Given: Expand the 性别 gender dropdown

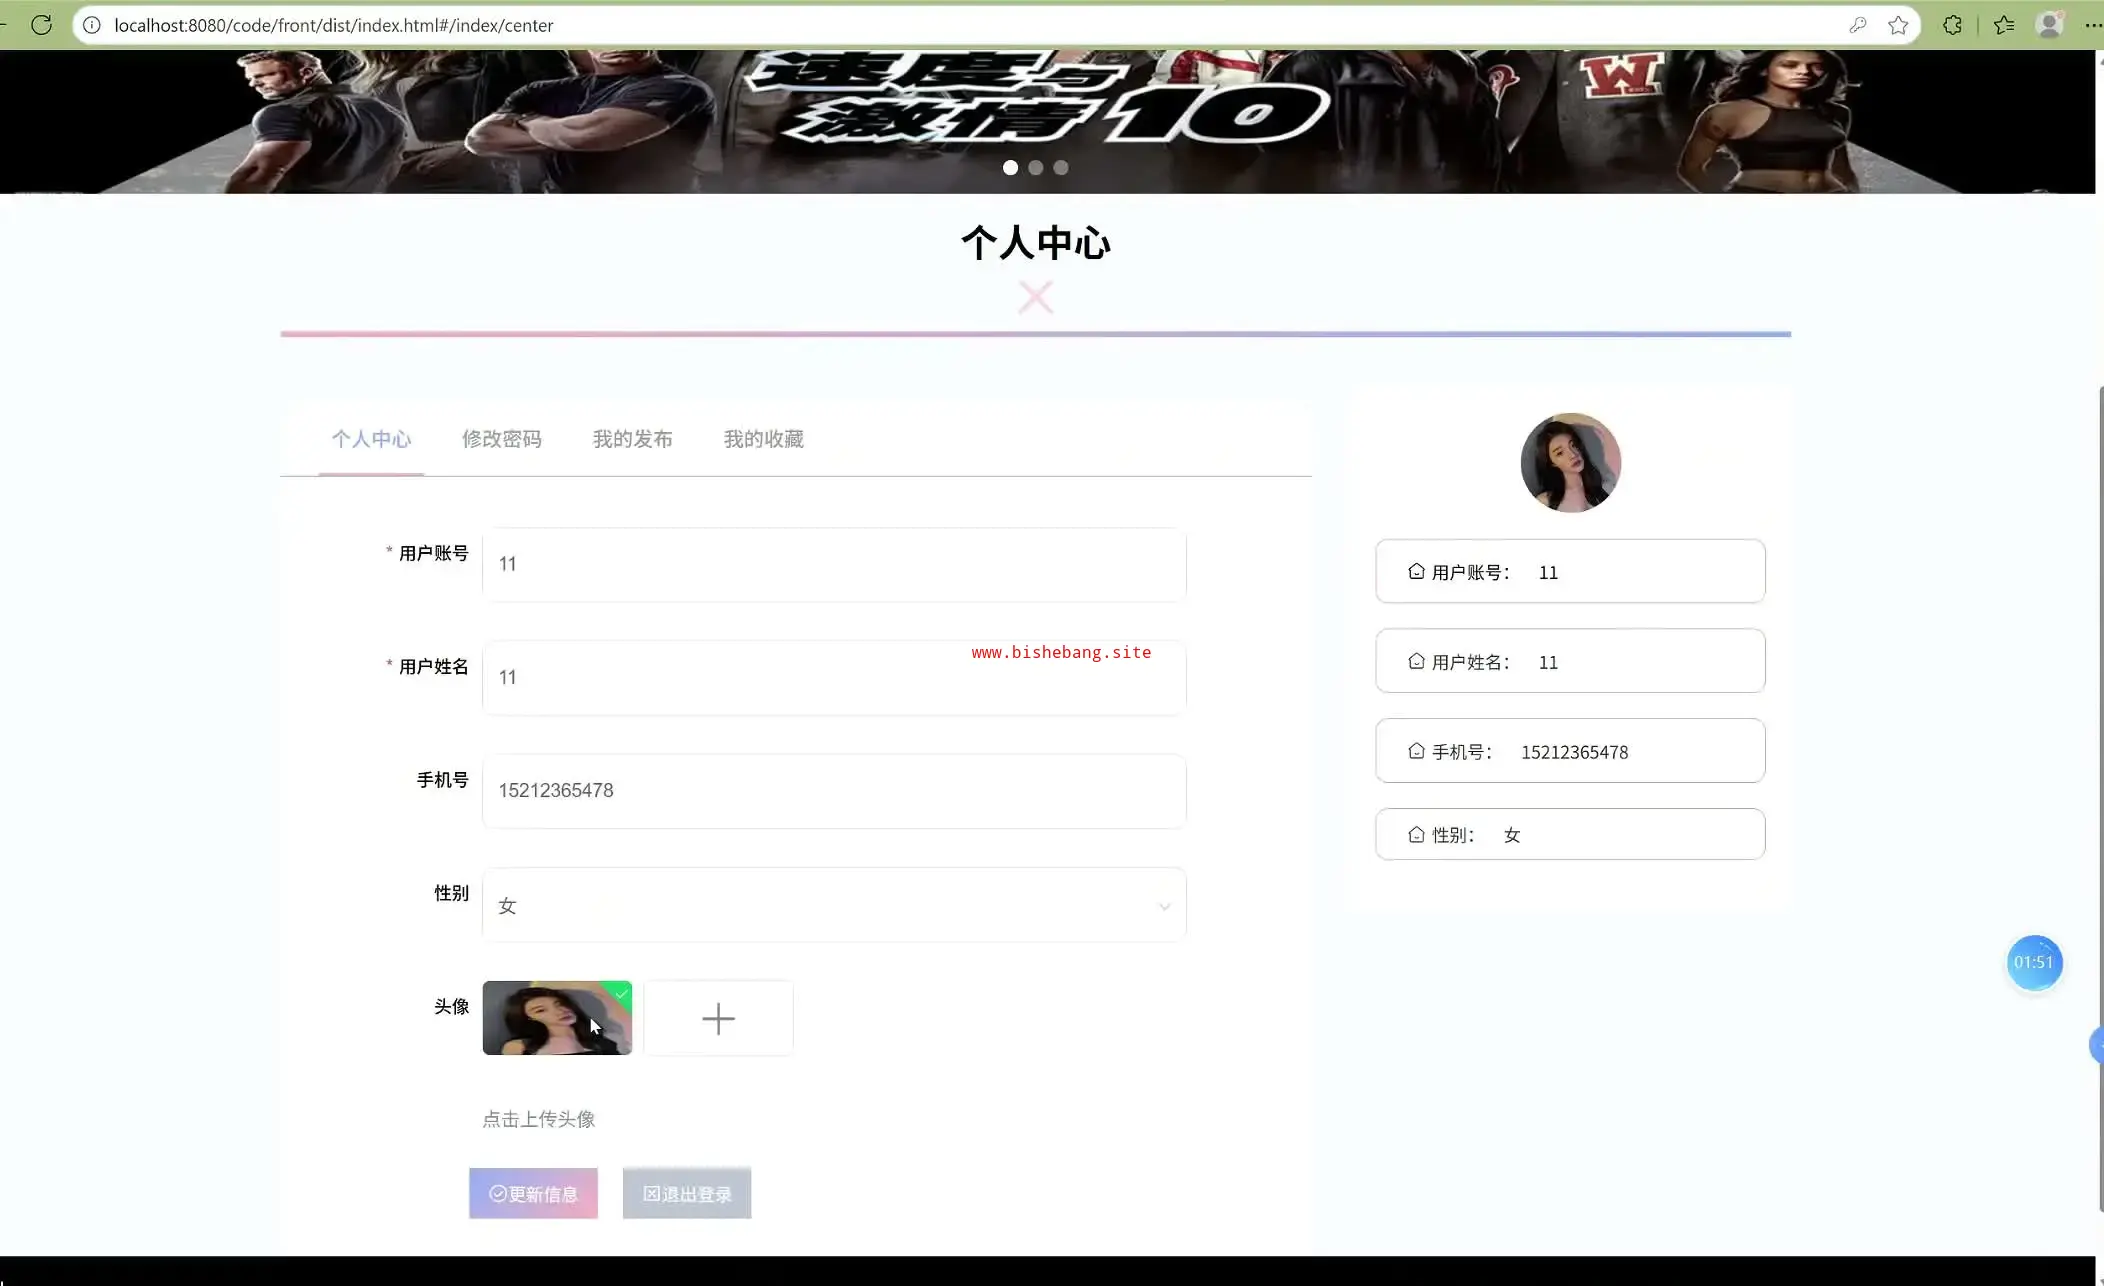Looking at the screenshot, I should pyautogui.click(x=833, y=905).
